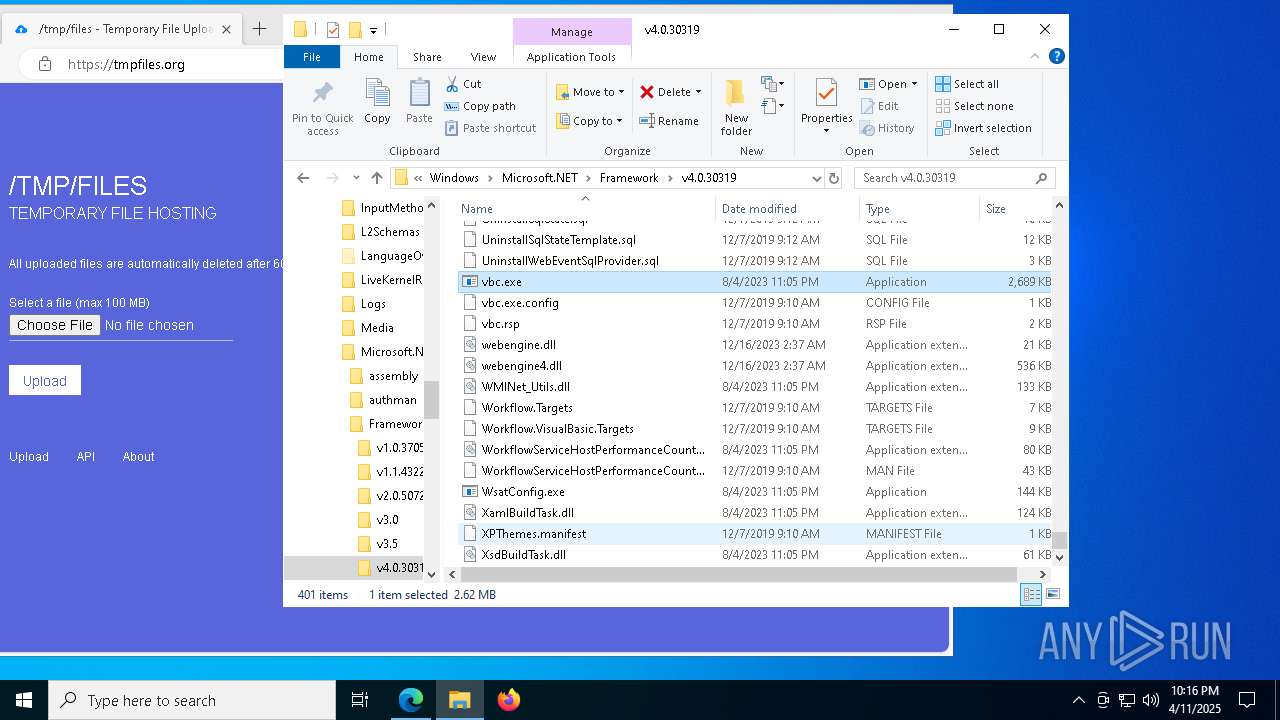Viewport: 1280px width, 720px height.
Task: Click the Help question mark icon
Action: pos(1056,57)
